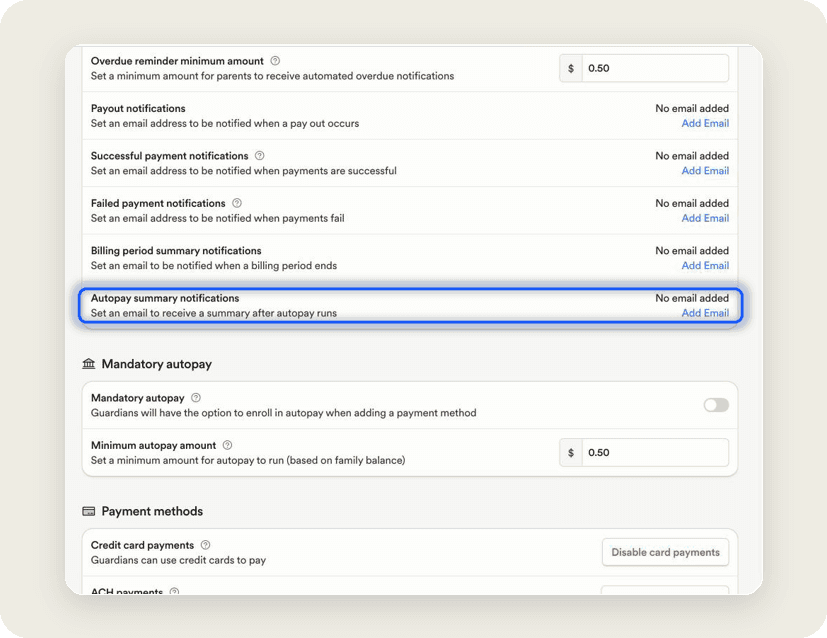This screenshot has height=638, width=827.
Task: Click the Disable card payments button
Action: click(x=665, y=552)
